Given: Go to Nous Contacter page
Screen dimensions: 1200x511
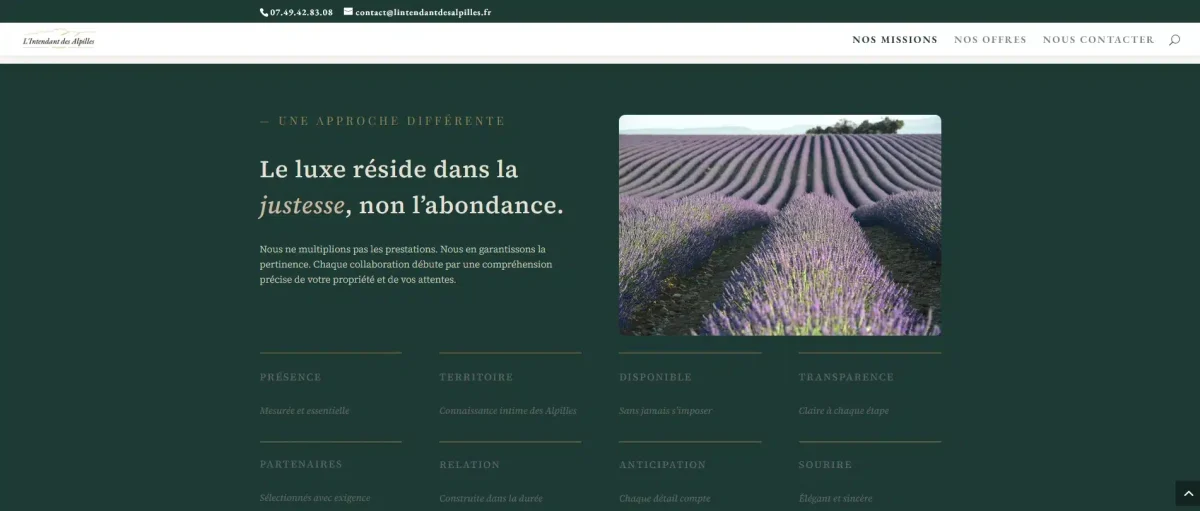Looking at the screenshot, I should pyautogui.click(x=1098, y=40).
